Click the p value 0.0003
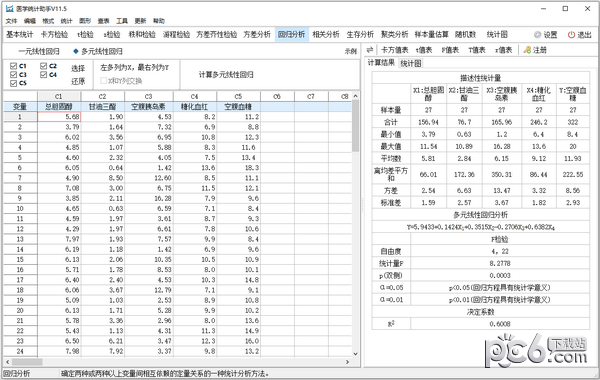 tap(500, 275)
